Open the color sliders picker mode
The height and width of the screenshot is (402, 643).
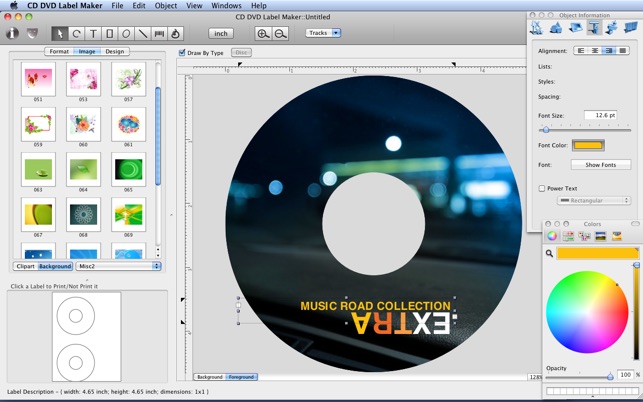coord(568,236)
